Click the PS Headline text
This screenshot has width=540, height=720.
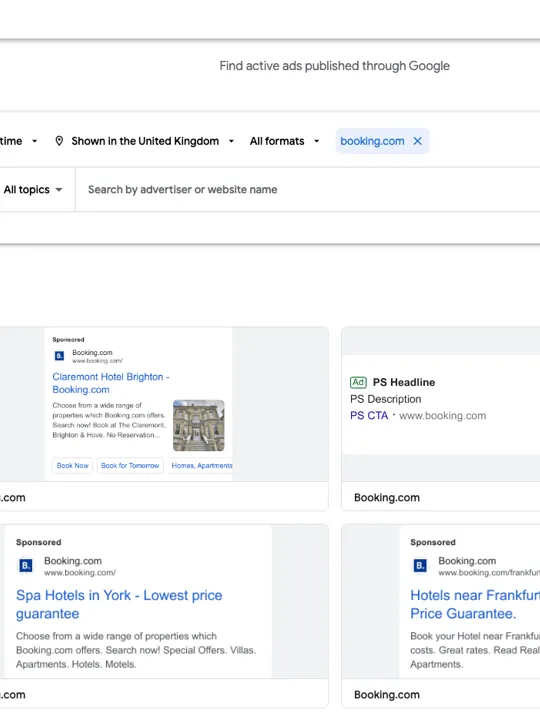coord(404,382)
